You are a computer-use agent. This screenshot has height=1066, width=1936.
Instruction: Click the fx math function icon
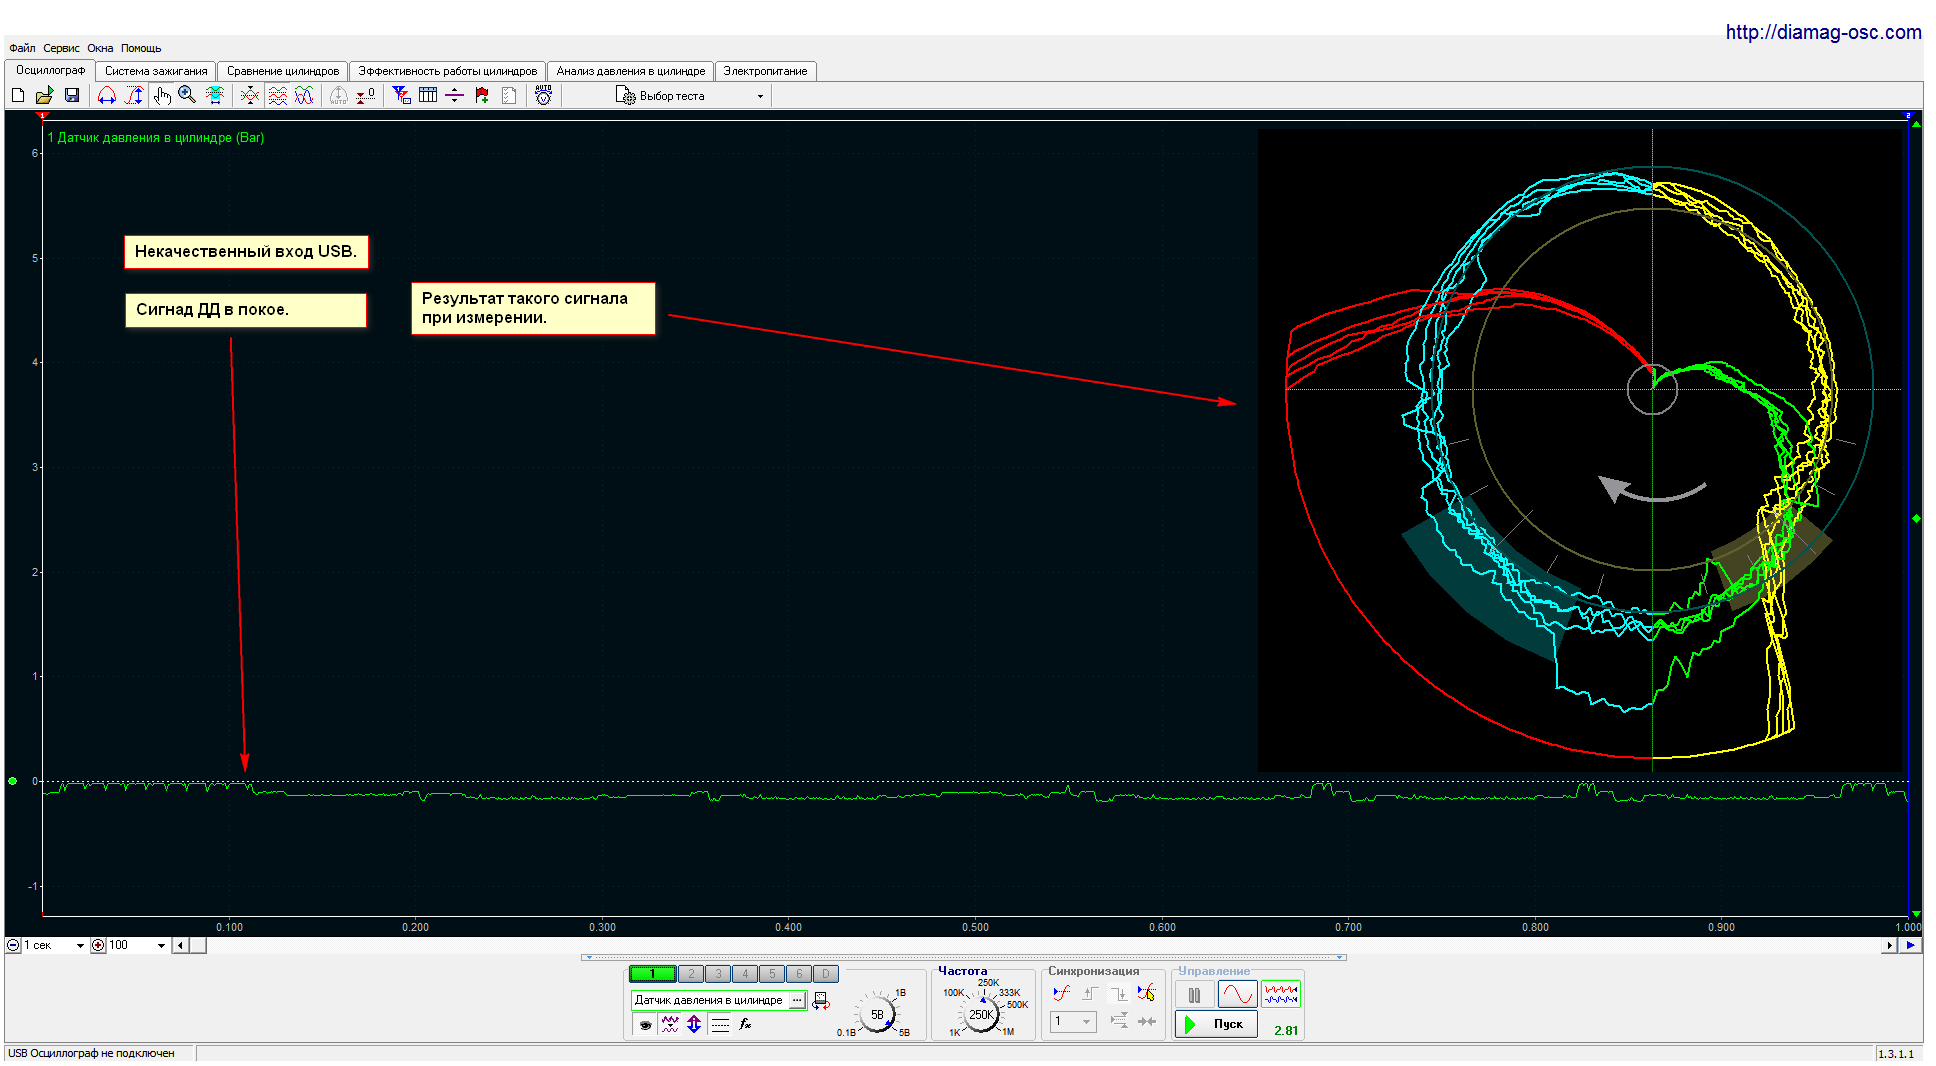[745, 1024]
